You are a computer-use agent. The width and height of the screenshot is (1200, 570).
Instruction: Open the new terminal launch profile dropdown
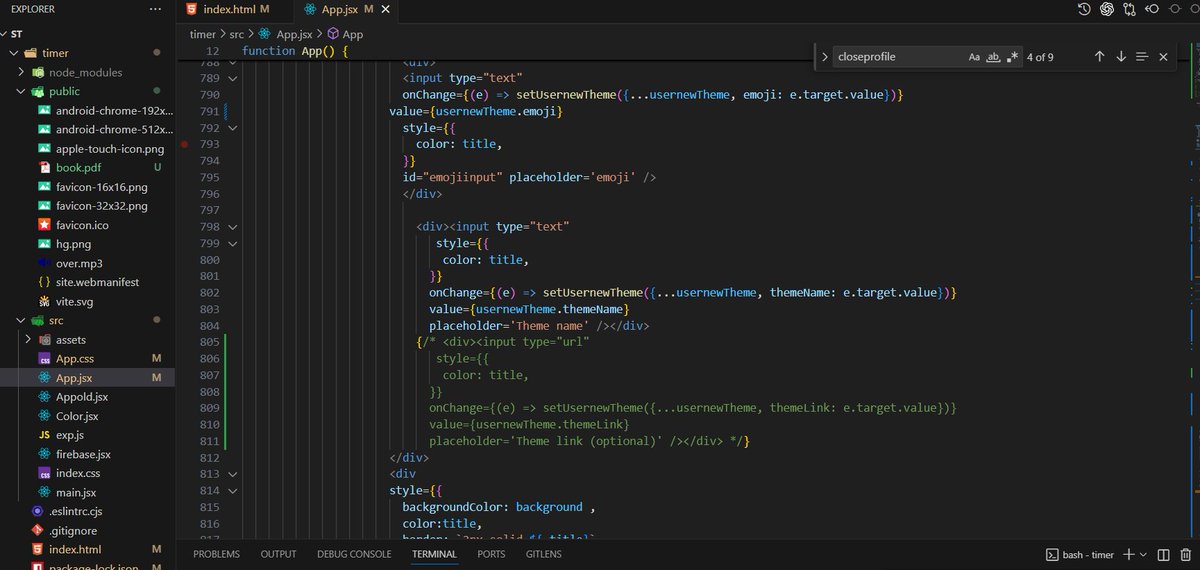[x=1143, y=554]
